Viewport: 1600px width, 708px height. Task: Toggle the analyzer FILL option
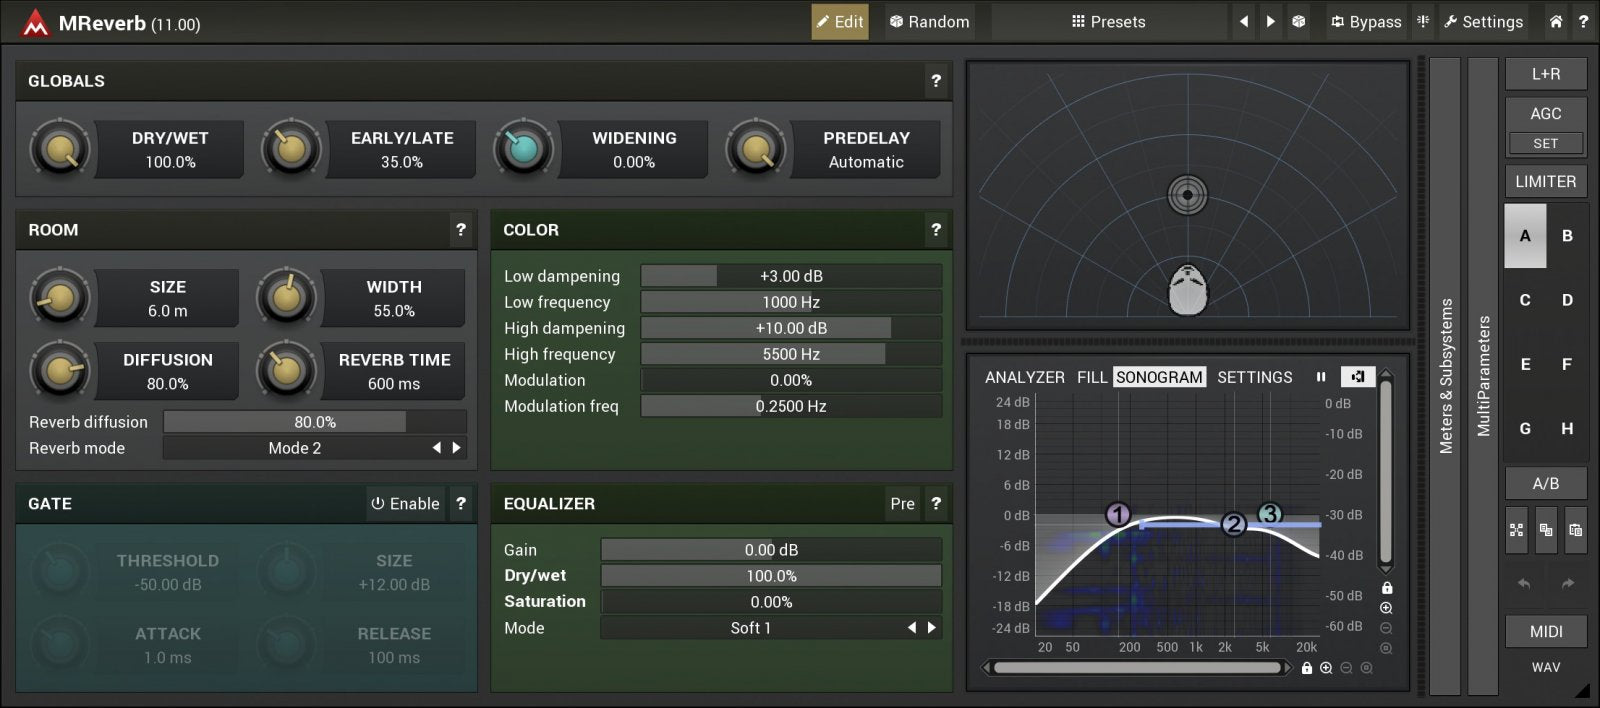point(1092,377)
